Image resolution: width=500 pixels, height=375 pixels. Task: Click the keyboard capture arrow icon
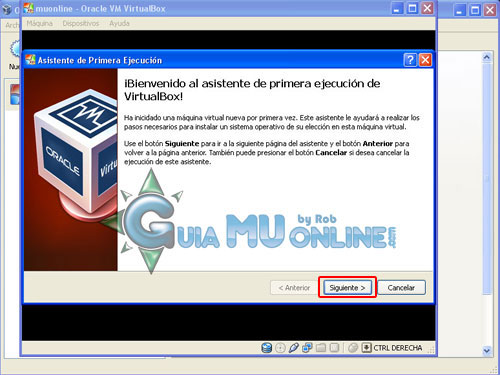366,348
